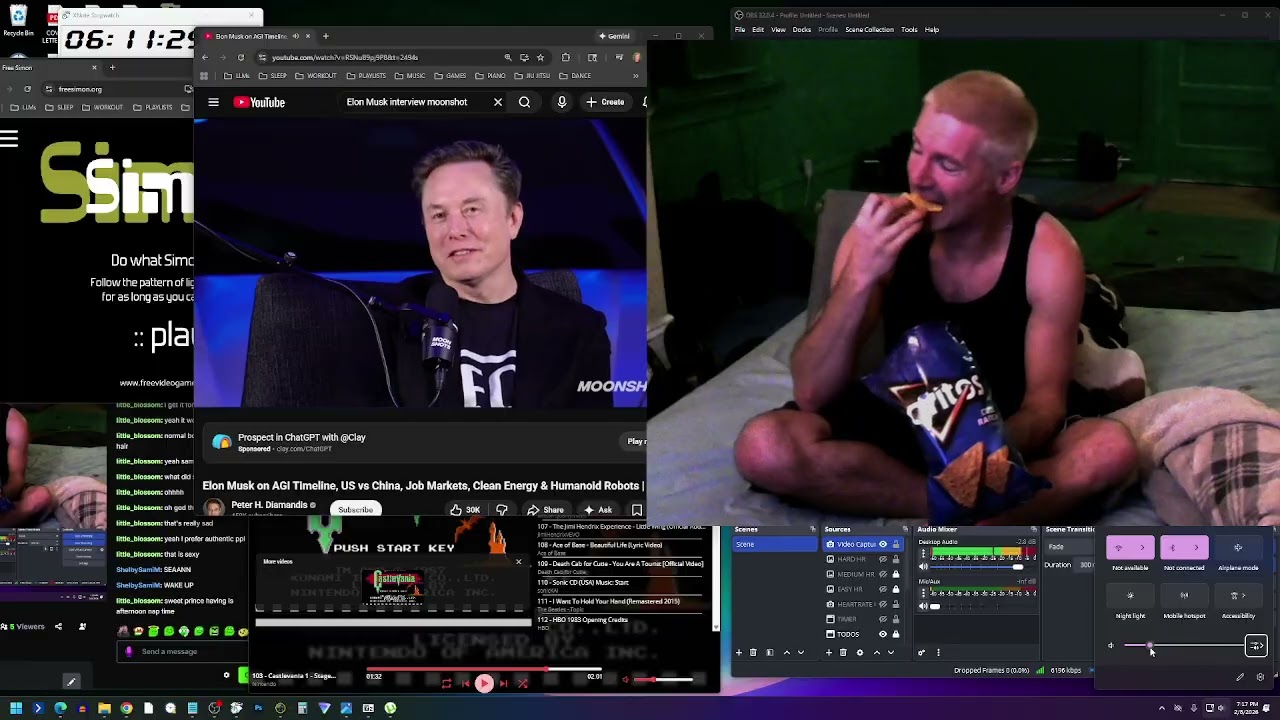
Task: Open OBS Docks menu
Action: coord(802,30)
